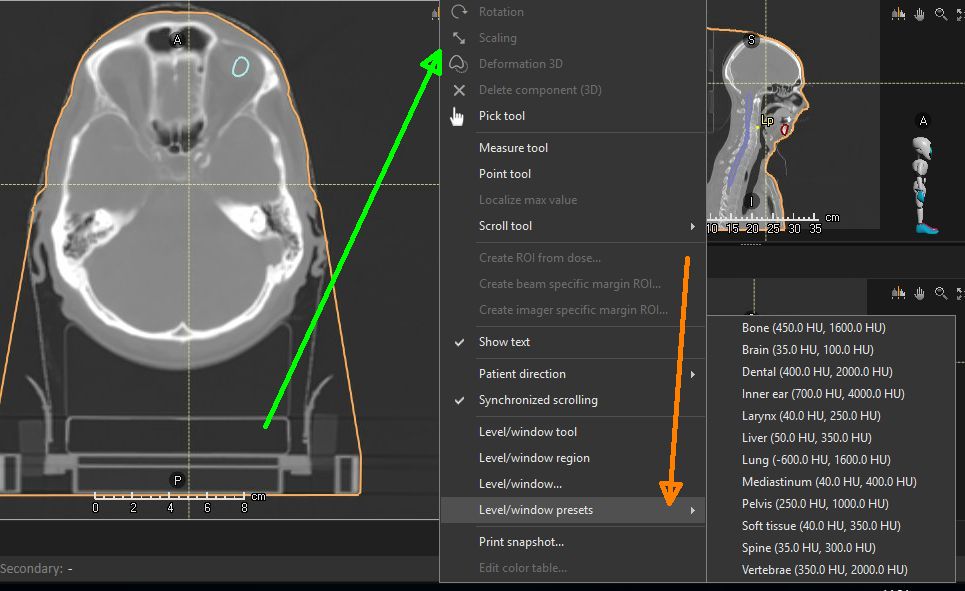The image size is (965, 591).
Task: Choose the Measure tool menu item
Action: 513,148
